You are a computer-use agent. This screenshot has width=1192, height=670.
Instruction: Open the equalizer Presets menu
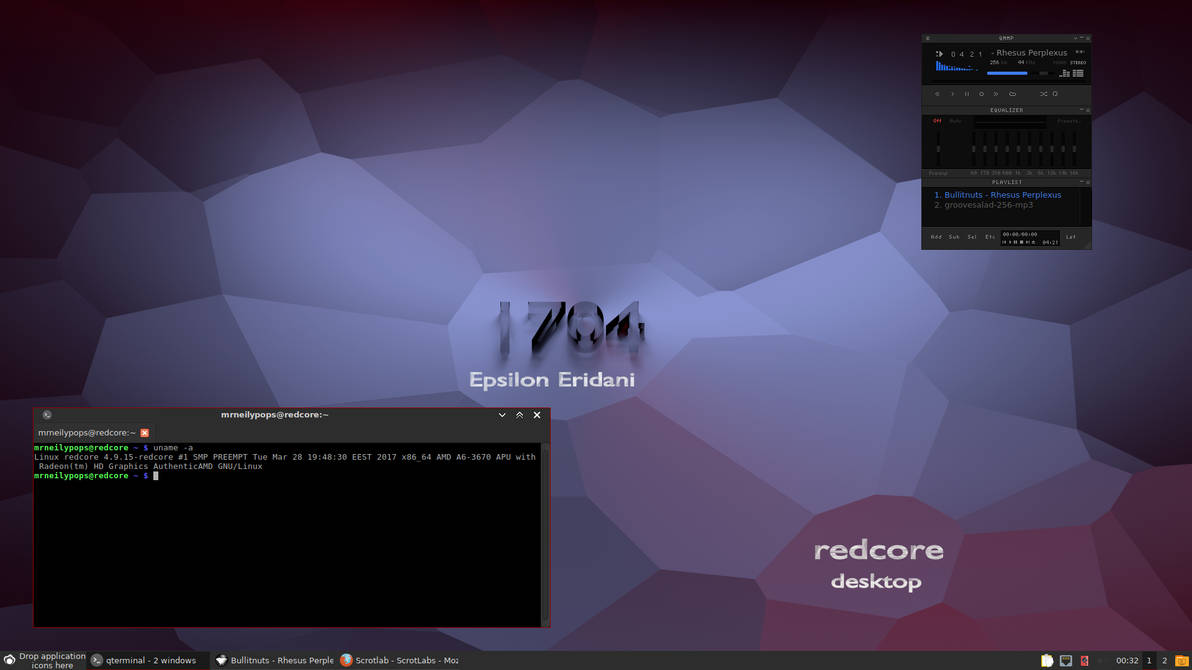point(1068,121)
